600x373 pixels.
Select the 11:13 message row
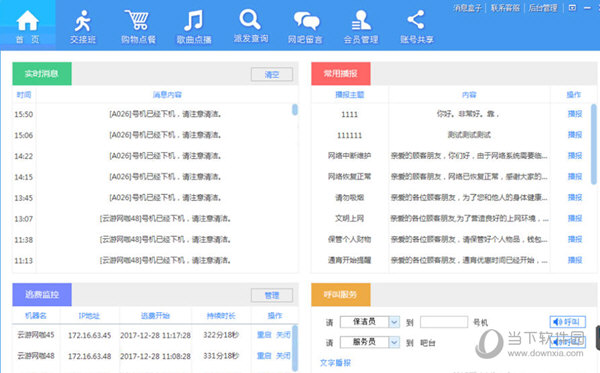pos(155,261)
